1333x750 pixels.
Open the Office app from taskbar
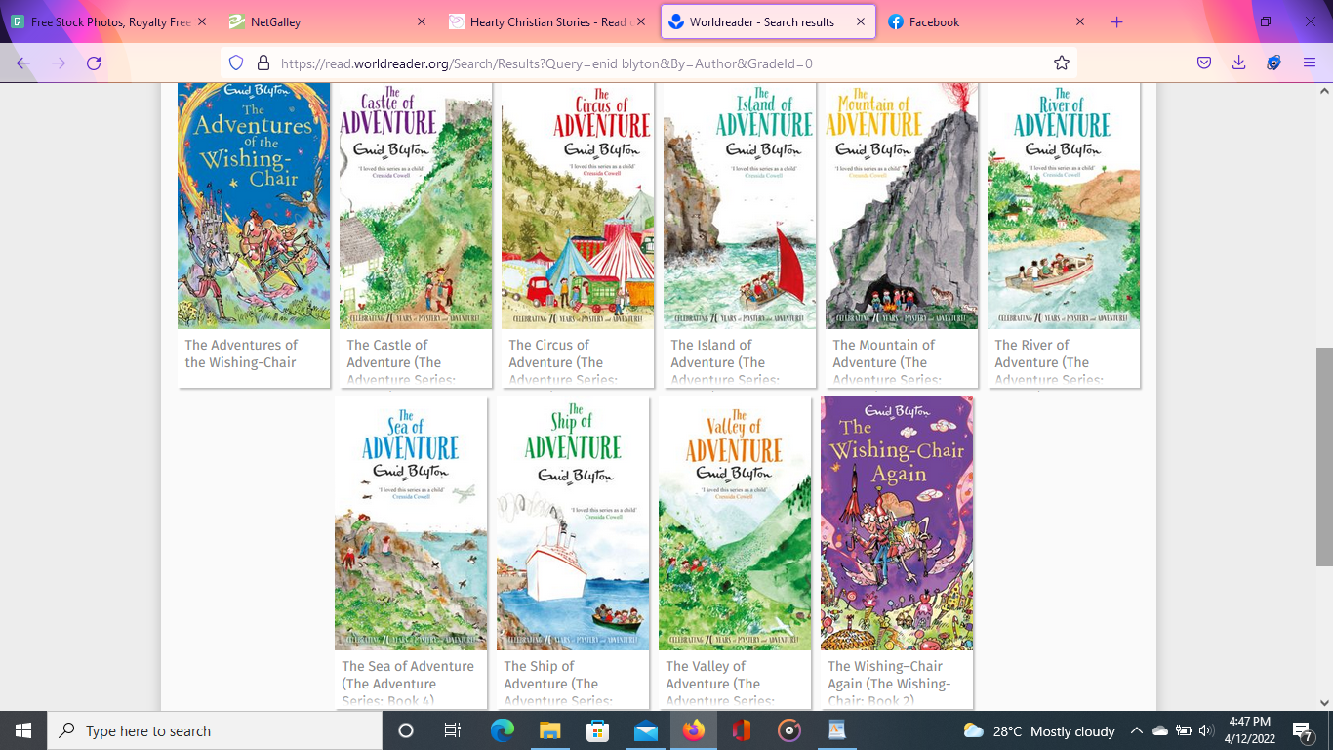pyautogui.click(x=741, y=730)
